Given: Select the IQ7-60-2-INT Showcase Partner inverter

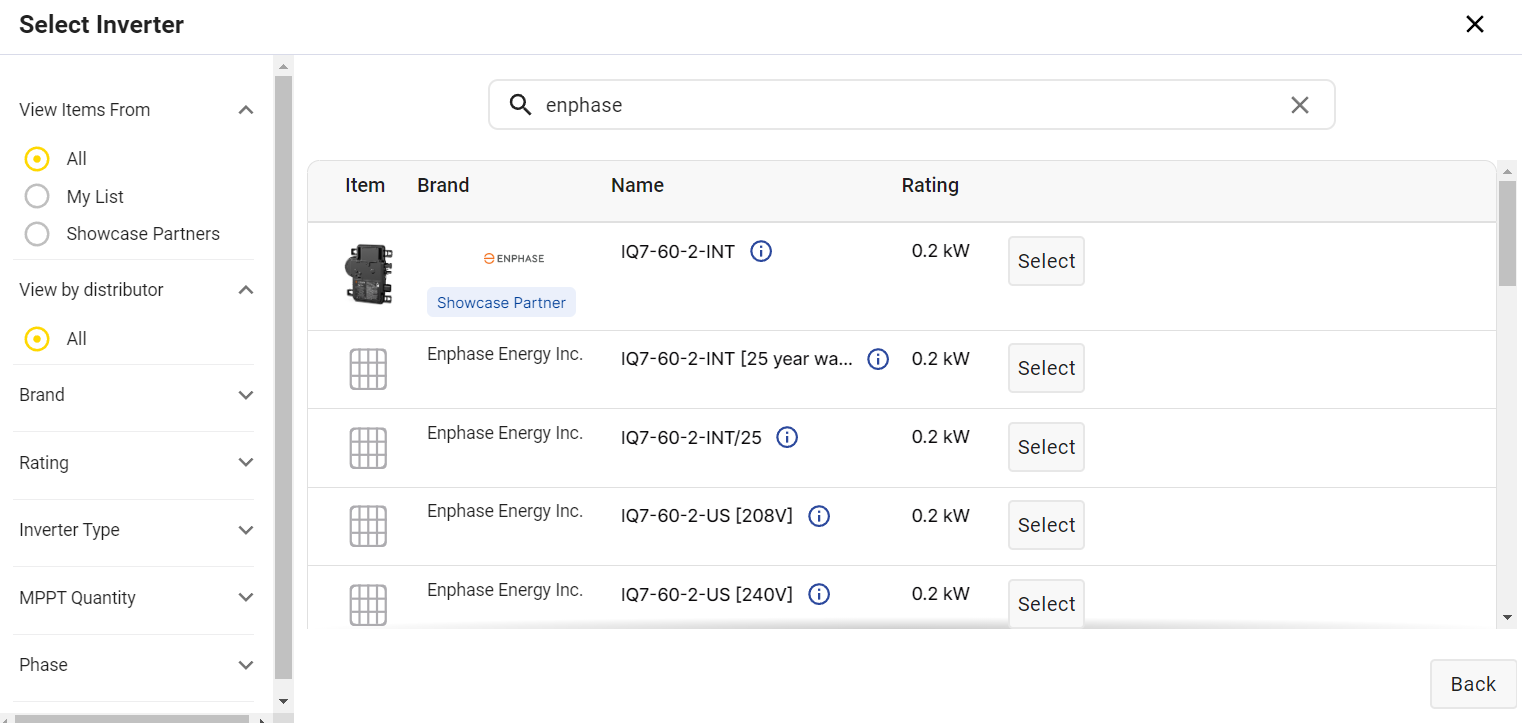Looking at the screenshot, I should point(1046,261).
